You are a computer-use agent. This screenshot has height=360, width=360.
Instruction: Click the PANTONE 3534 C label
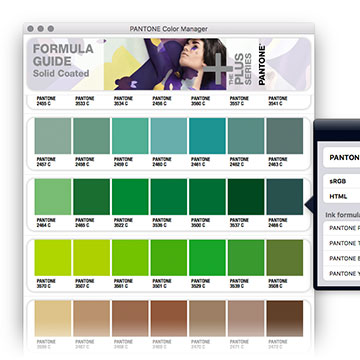point(123,101)
